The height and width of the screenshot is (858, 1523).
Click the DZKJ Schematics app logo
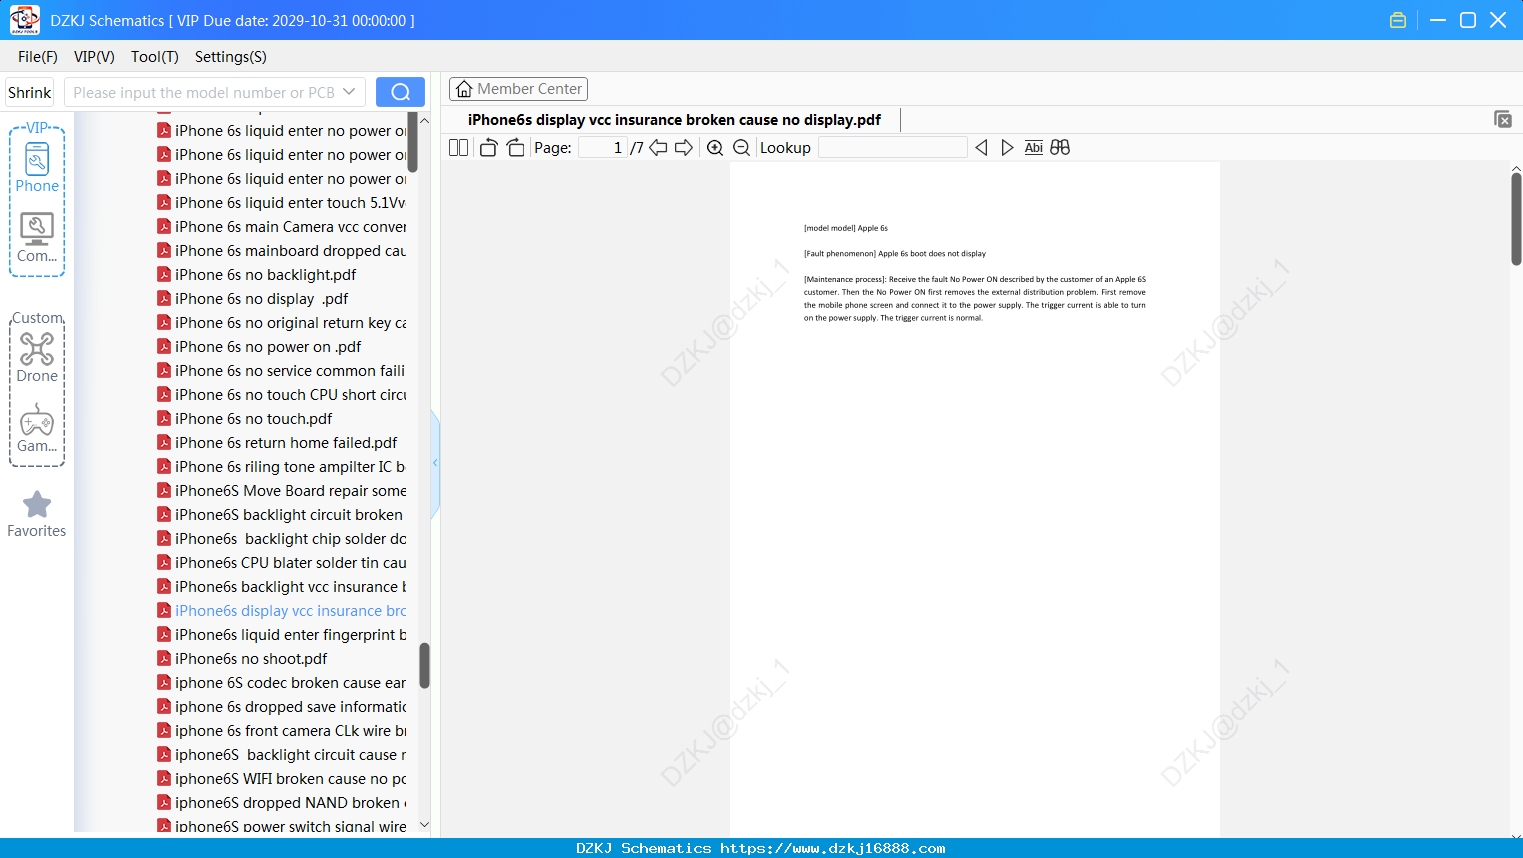click(24, 20)
